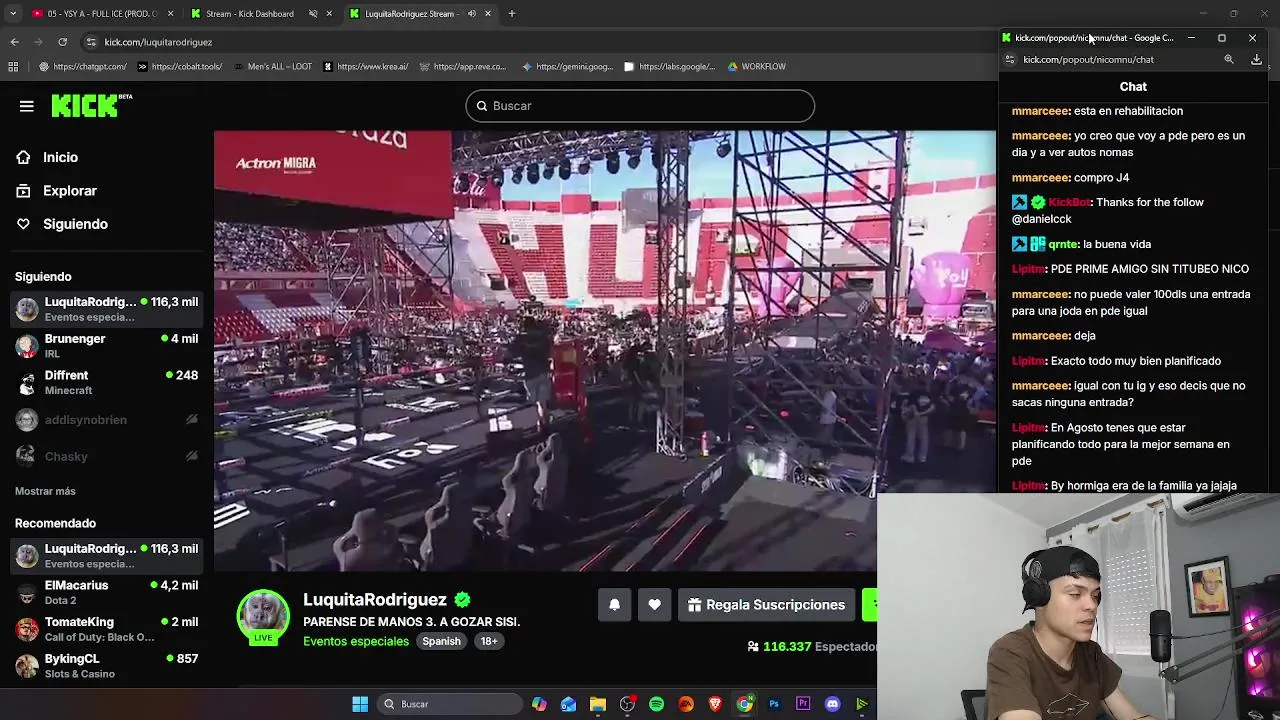The height and width of the screenshot is (720, 1280).
Task: Open Windows Start menu
Action: (360, 704)
